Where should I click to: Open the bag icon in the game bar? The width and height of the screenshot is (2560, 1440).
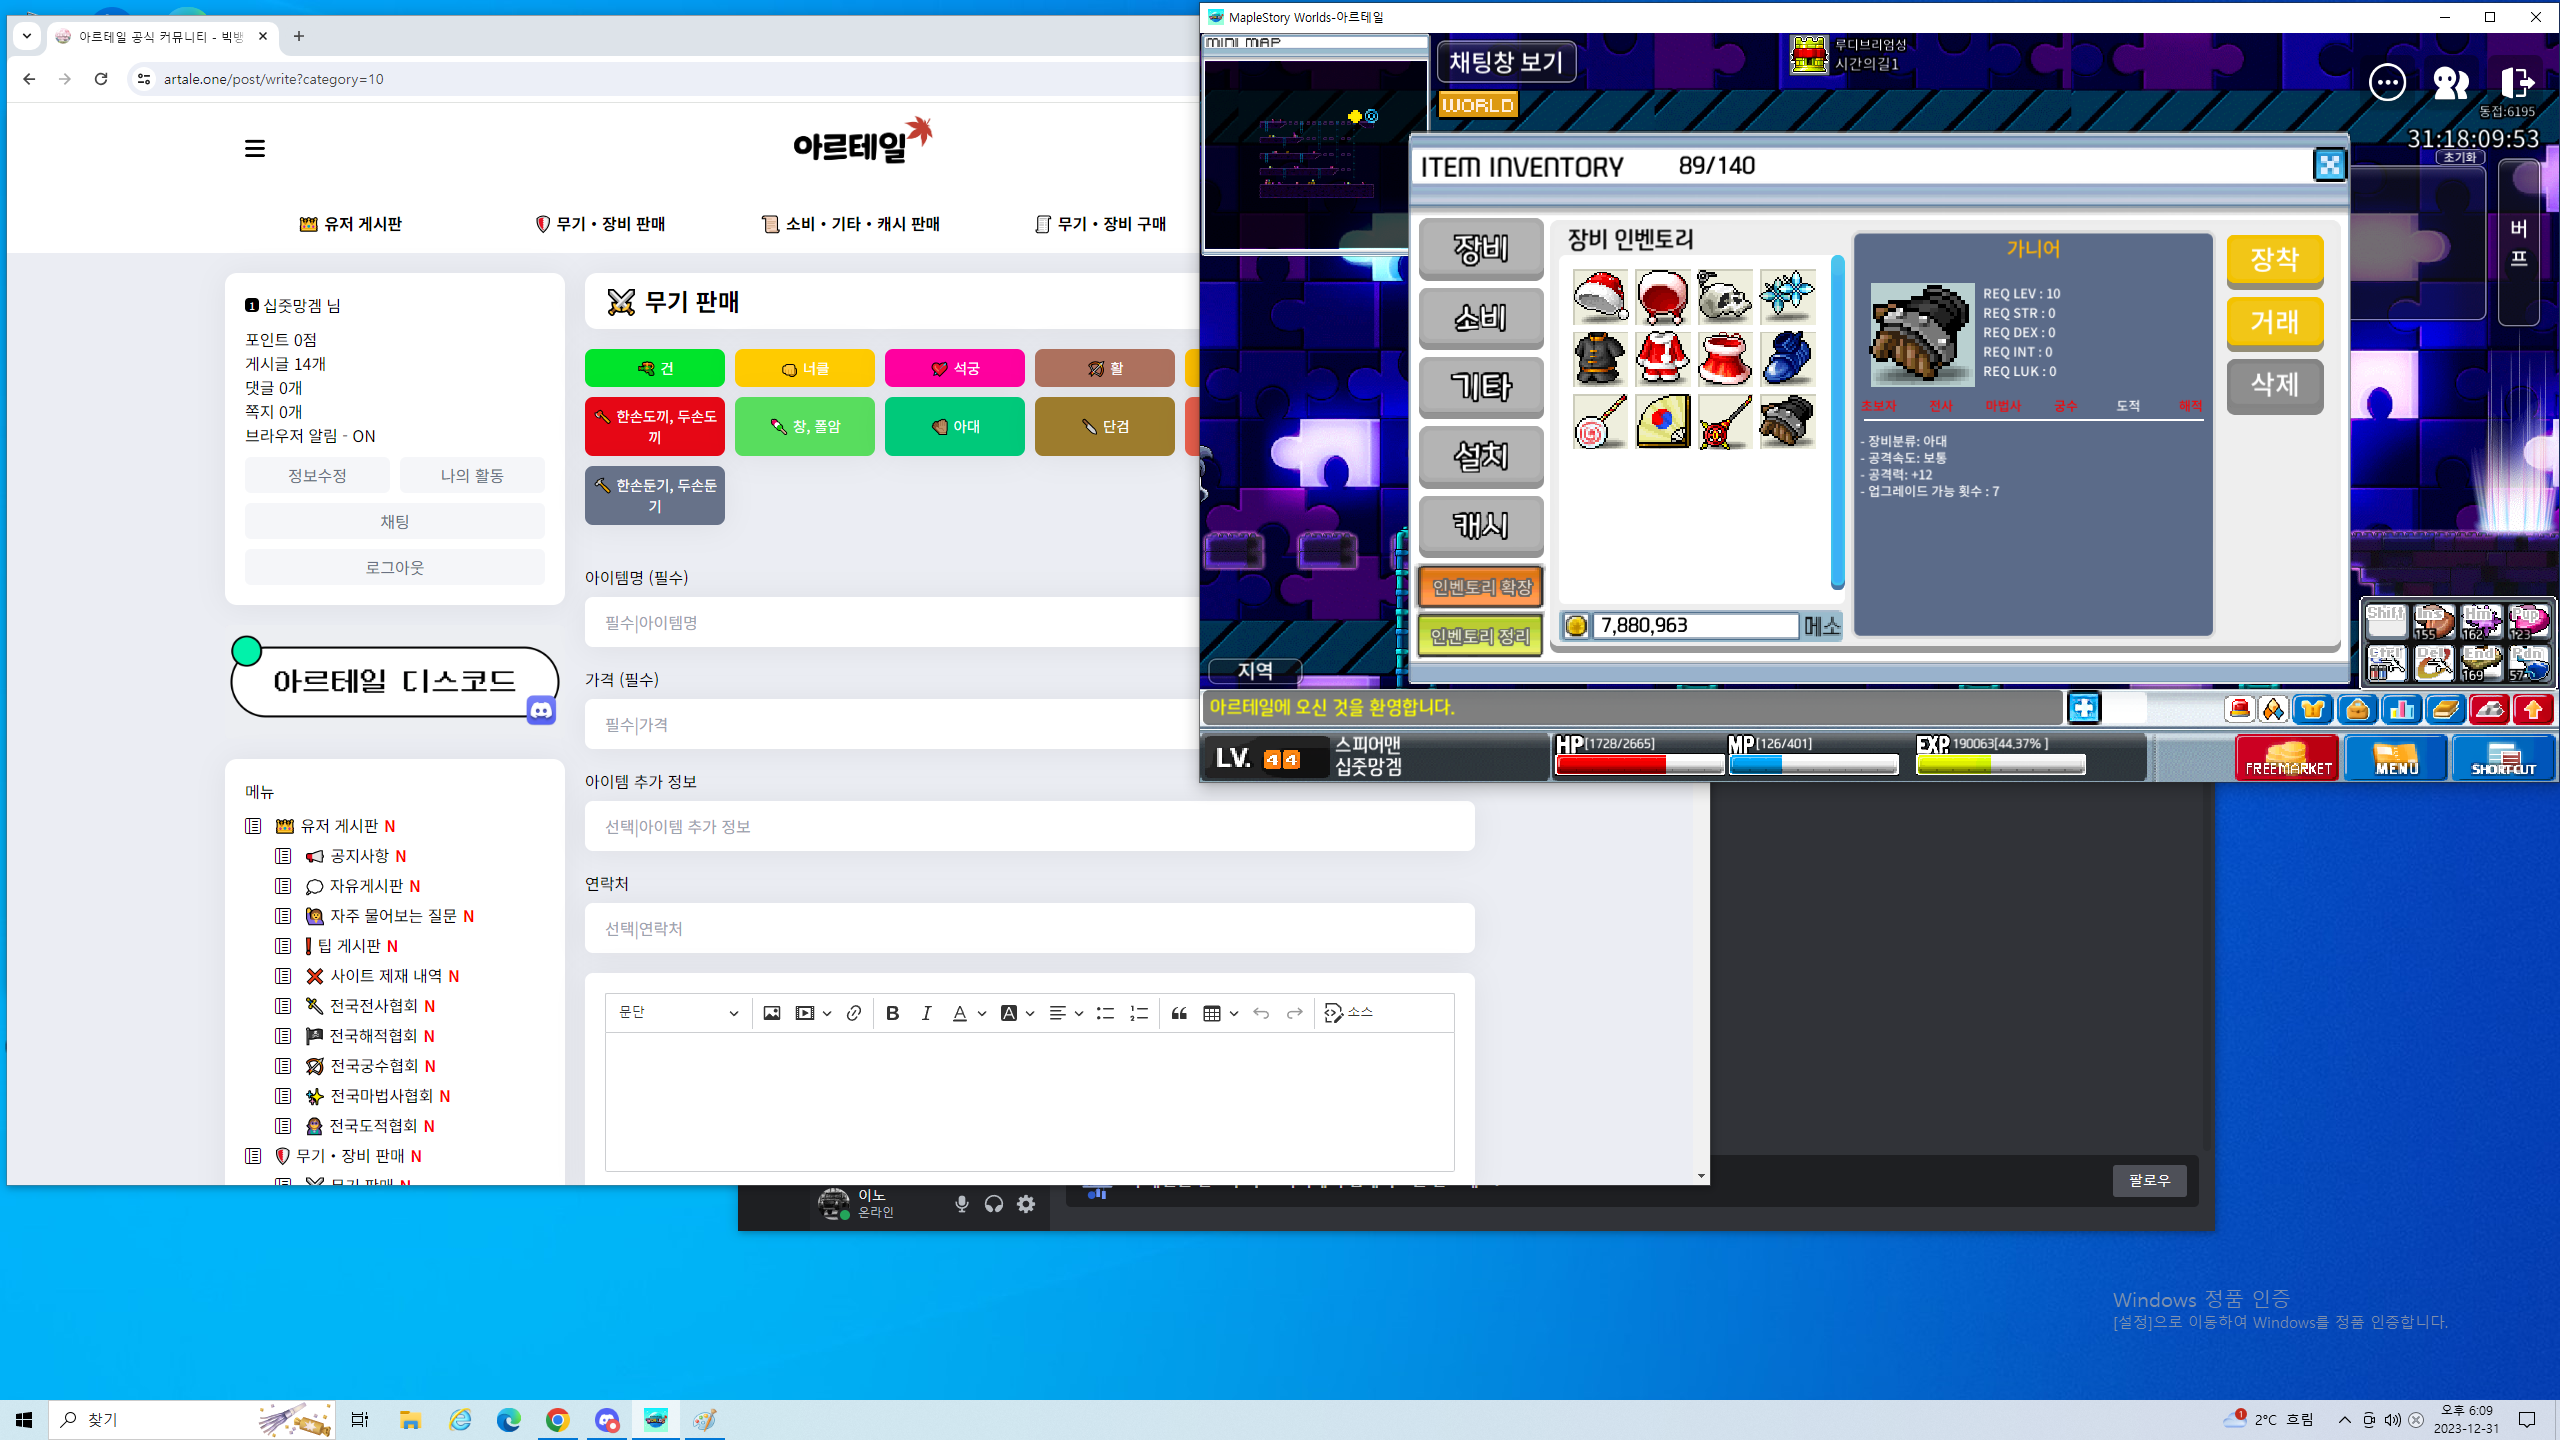(x=2357, y=709)
